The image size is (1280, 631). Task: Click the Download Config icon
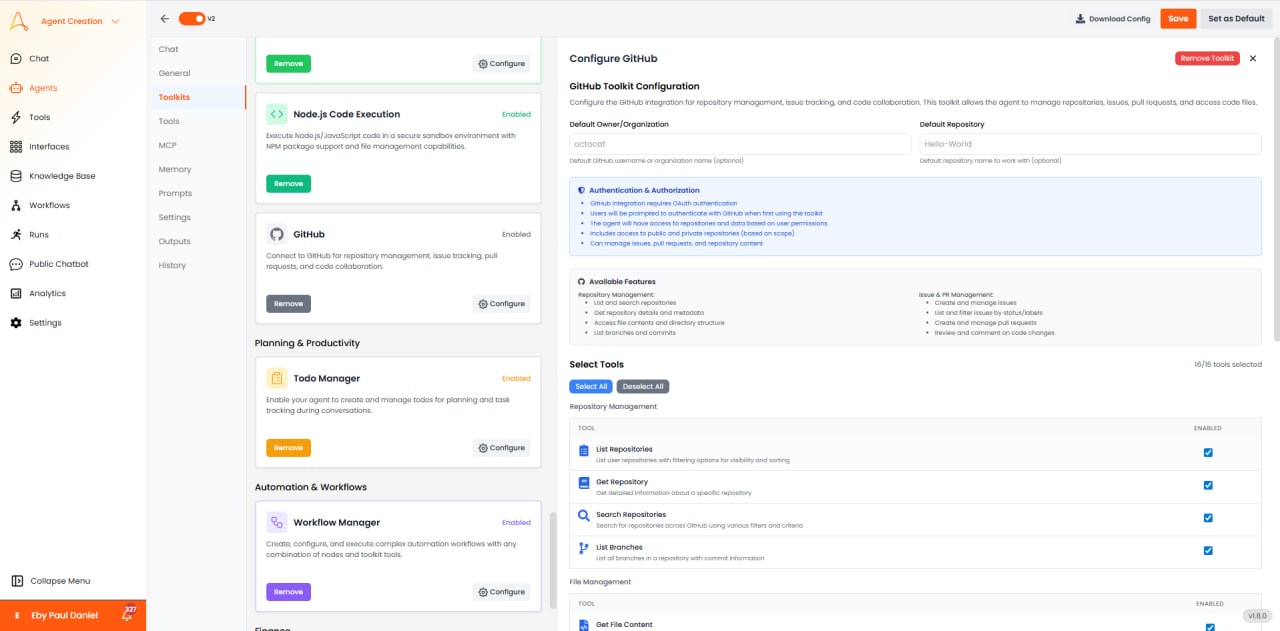pos(1078,18)
